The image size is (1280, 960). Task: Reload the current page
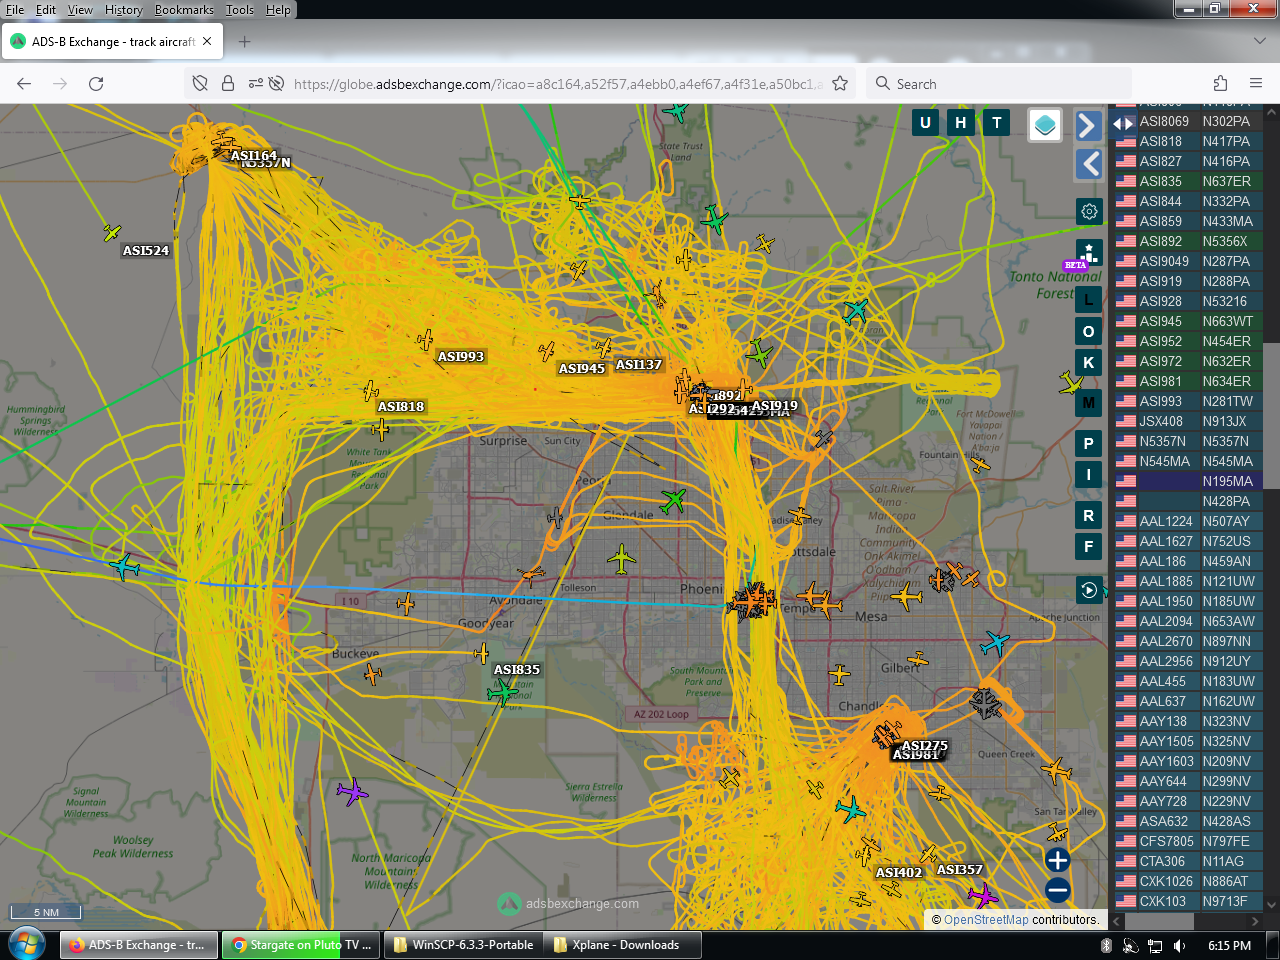click(96, 84)
